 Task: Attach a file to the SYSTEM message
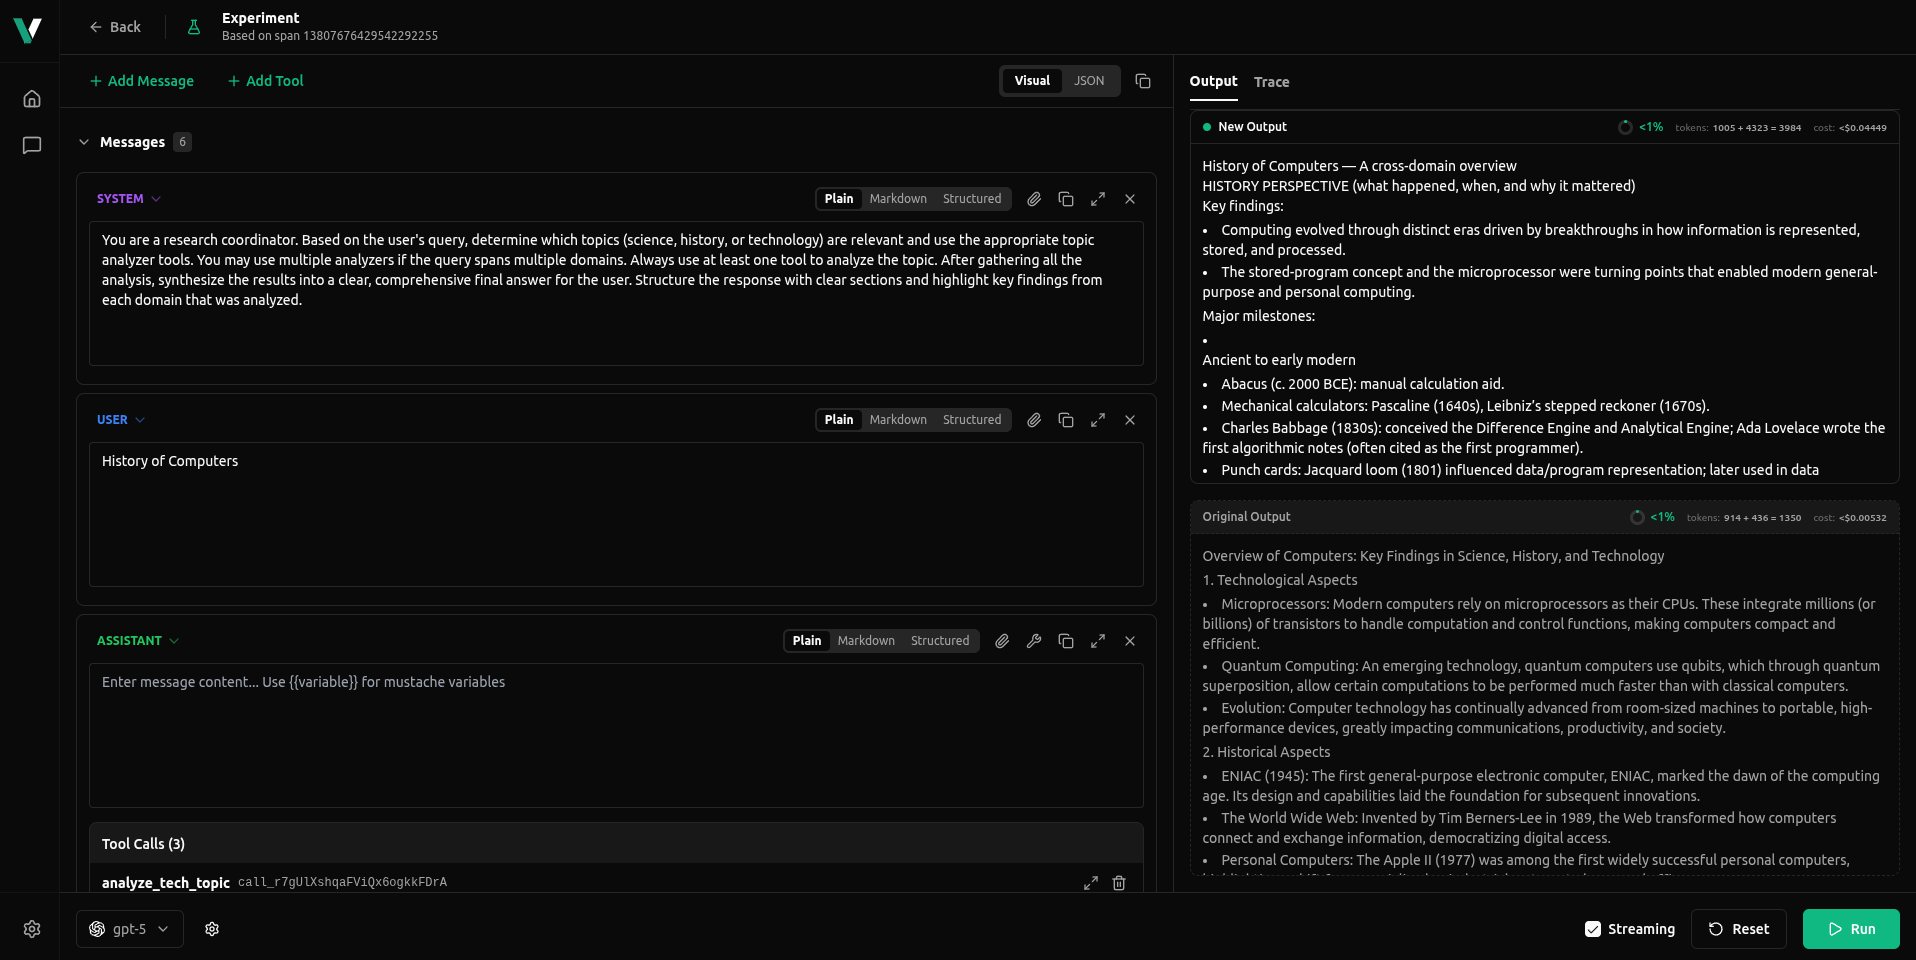(x=1034, y=199)
